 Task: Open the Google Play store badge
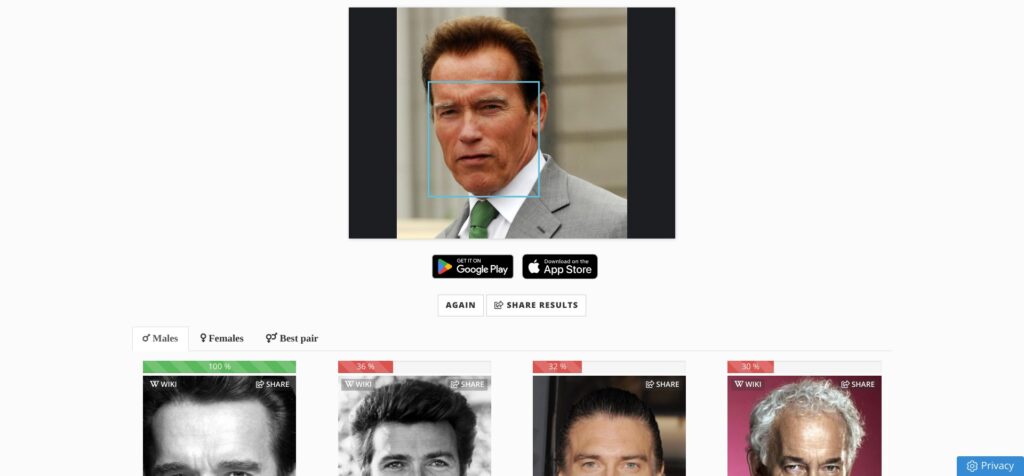(x=472, y=266)
